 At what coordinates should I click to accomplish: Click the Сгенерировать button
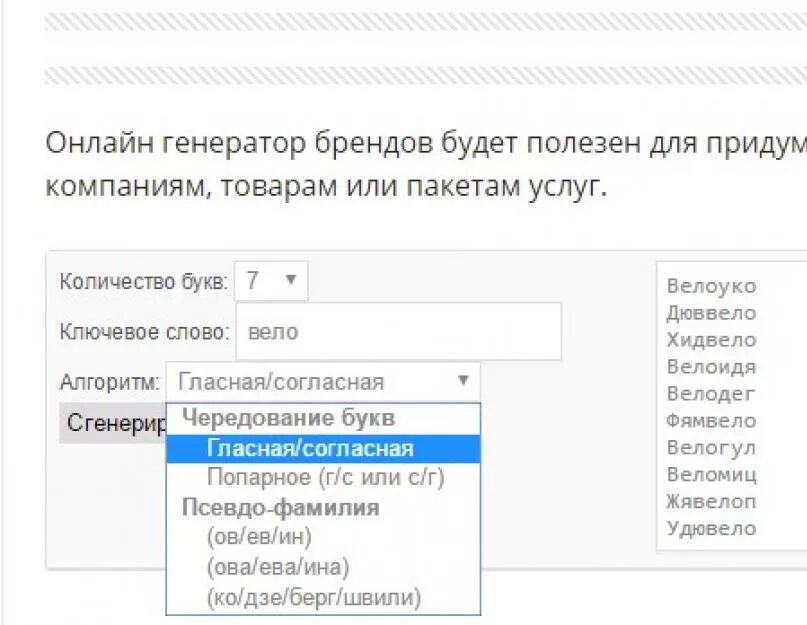pyautogui.click(x=113, y=423)
